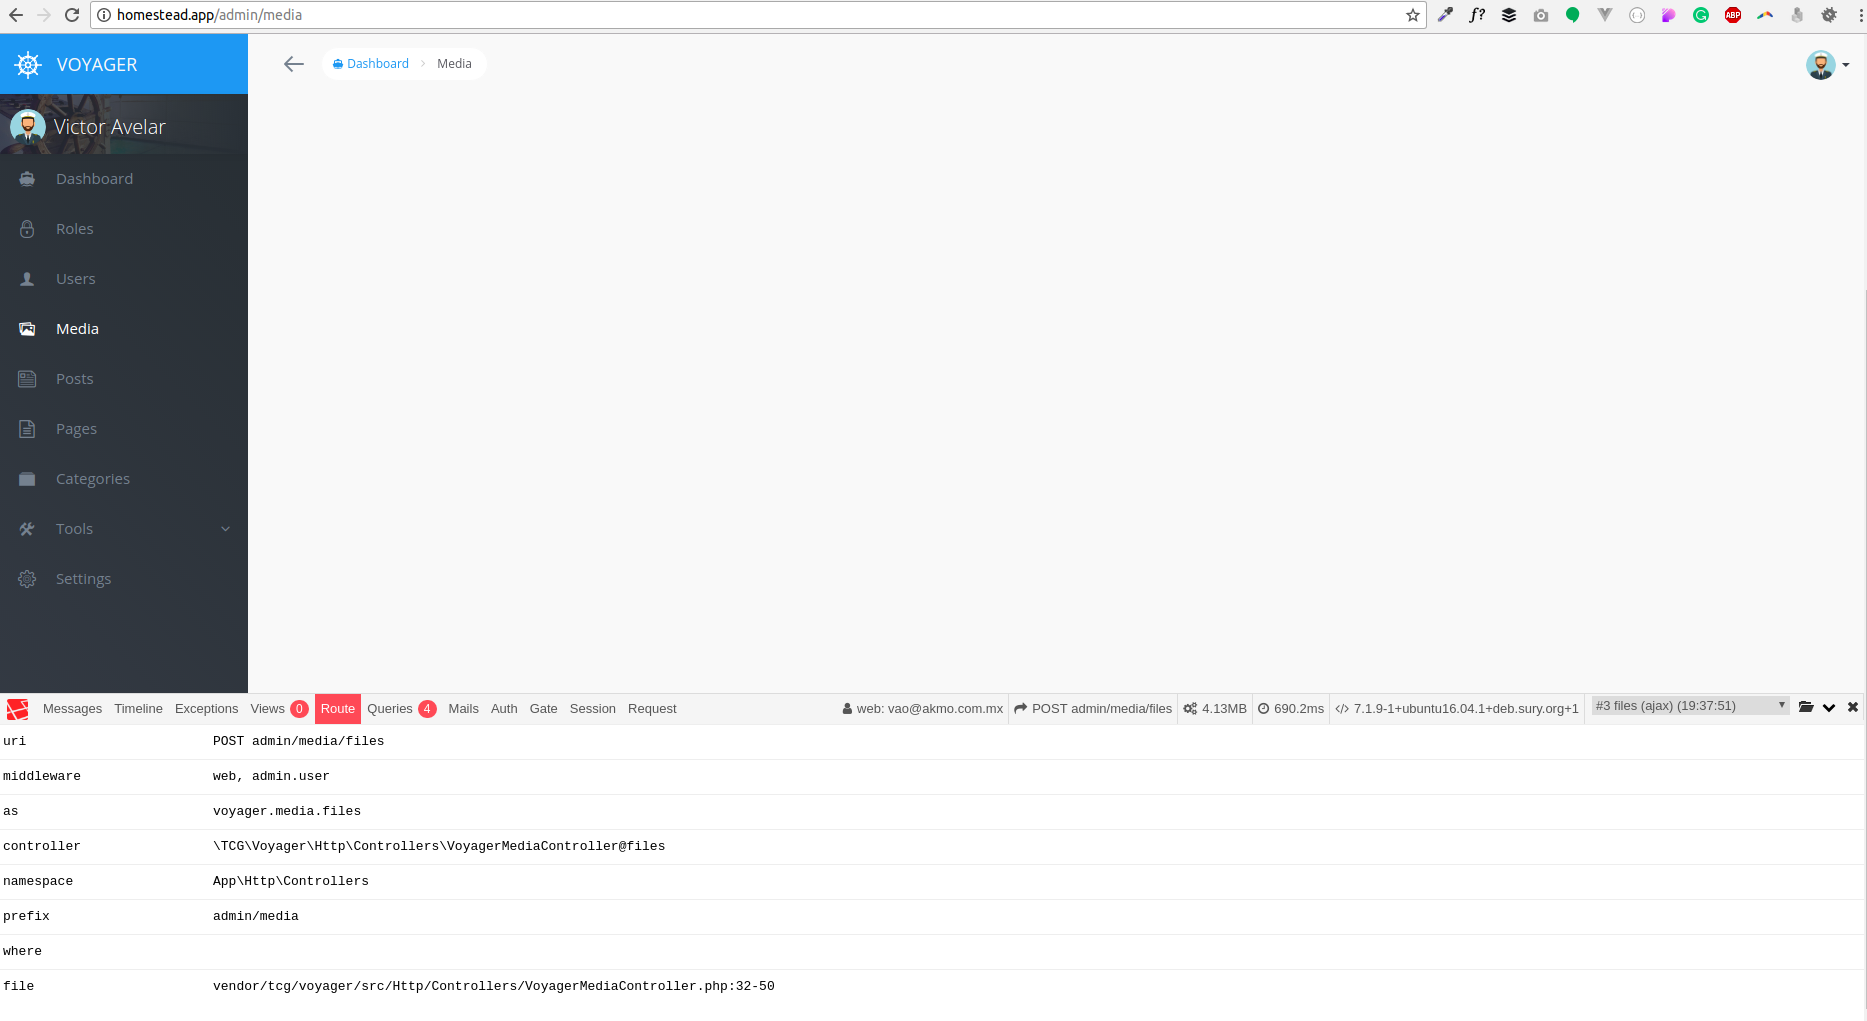Click the browser back arrow
The height and width of the screenshot is (1021, 1867).
click(15, 15)
